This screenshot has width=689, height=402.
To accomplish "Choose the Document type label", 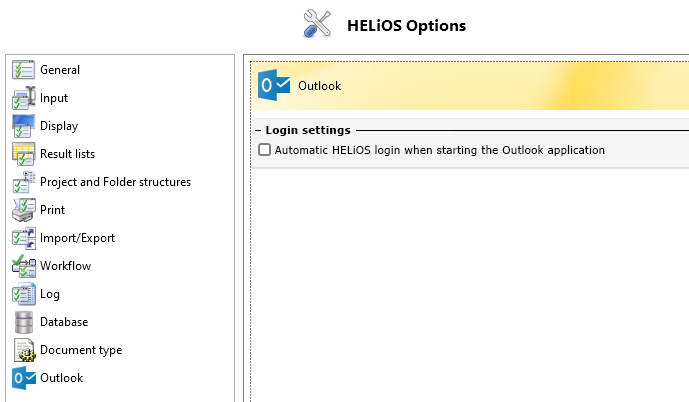I will pyautogui.click(x=81, y=350).
